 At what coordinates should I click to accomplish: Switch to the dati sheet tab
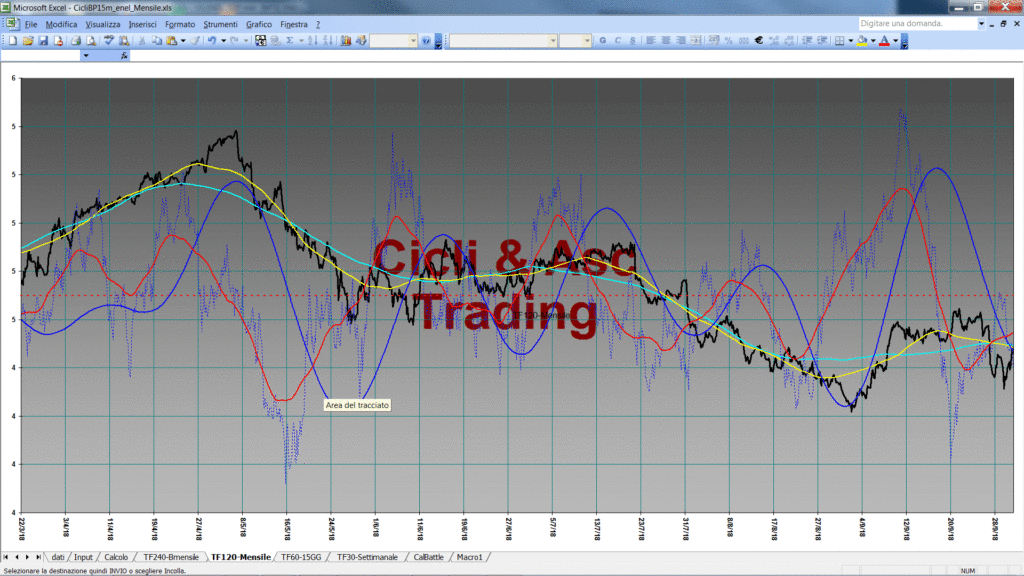click(58, 557)
